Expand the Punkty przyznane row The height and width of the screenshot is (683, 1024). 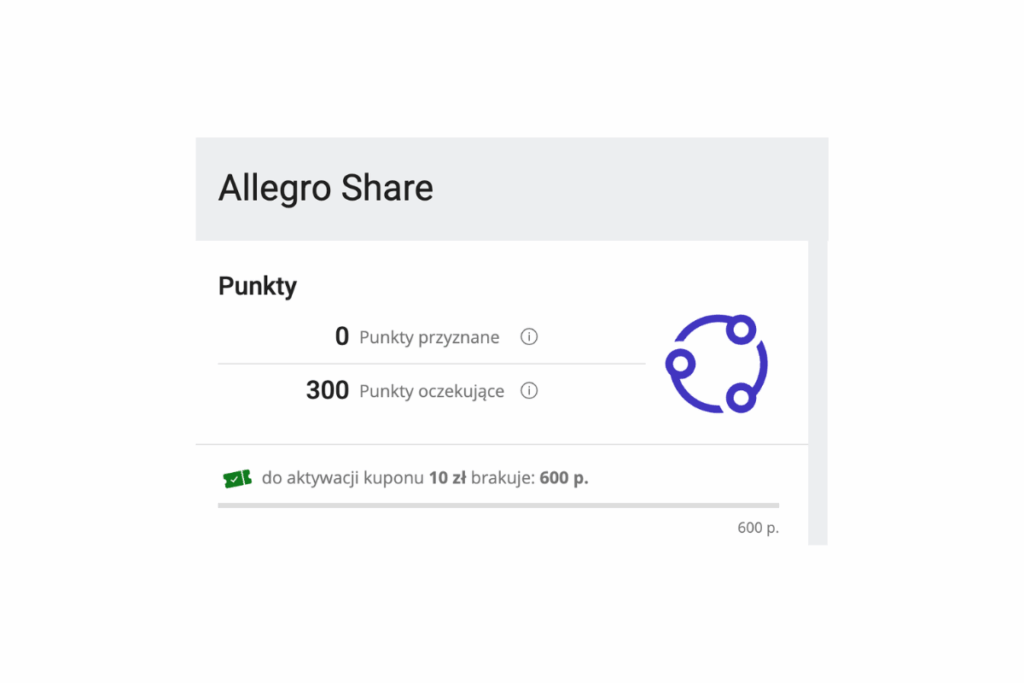click(428, 337)
